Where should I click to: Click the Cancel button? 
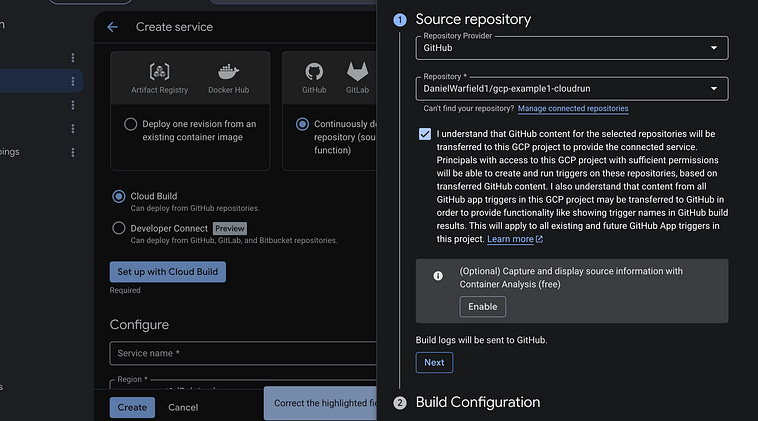[183, 407]
